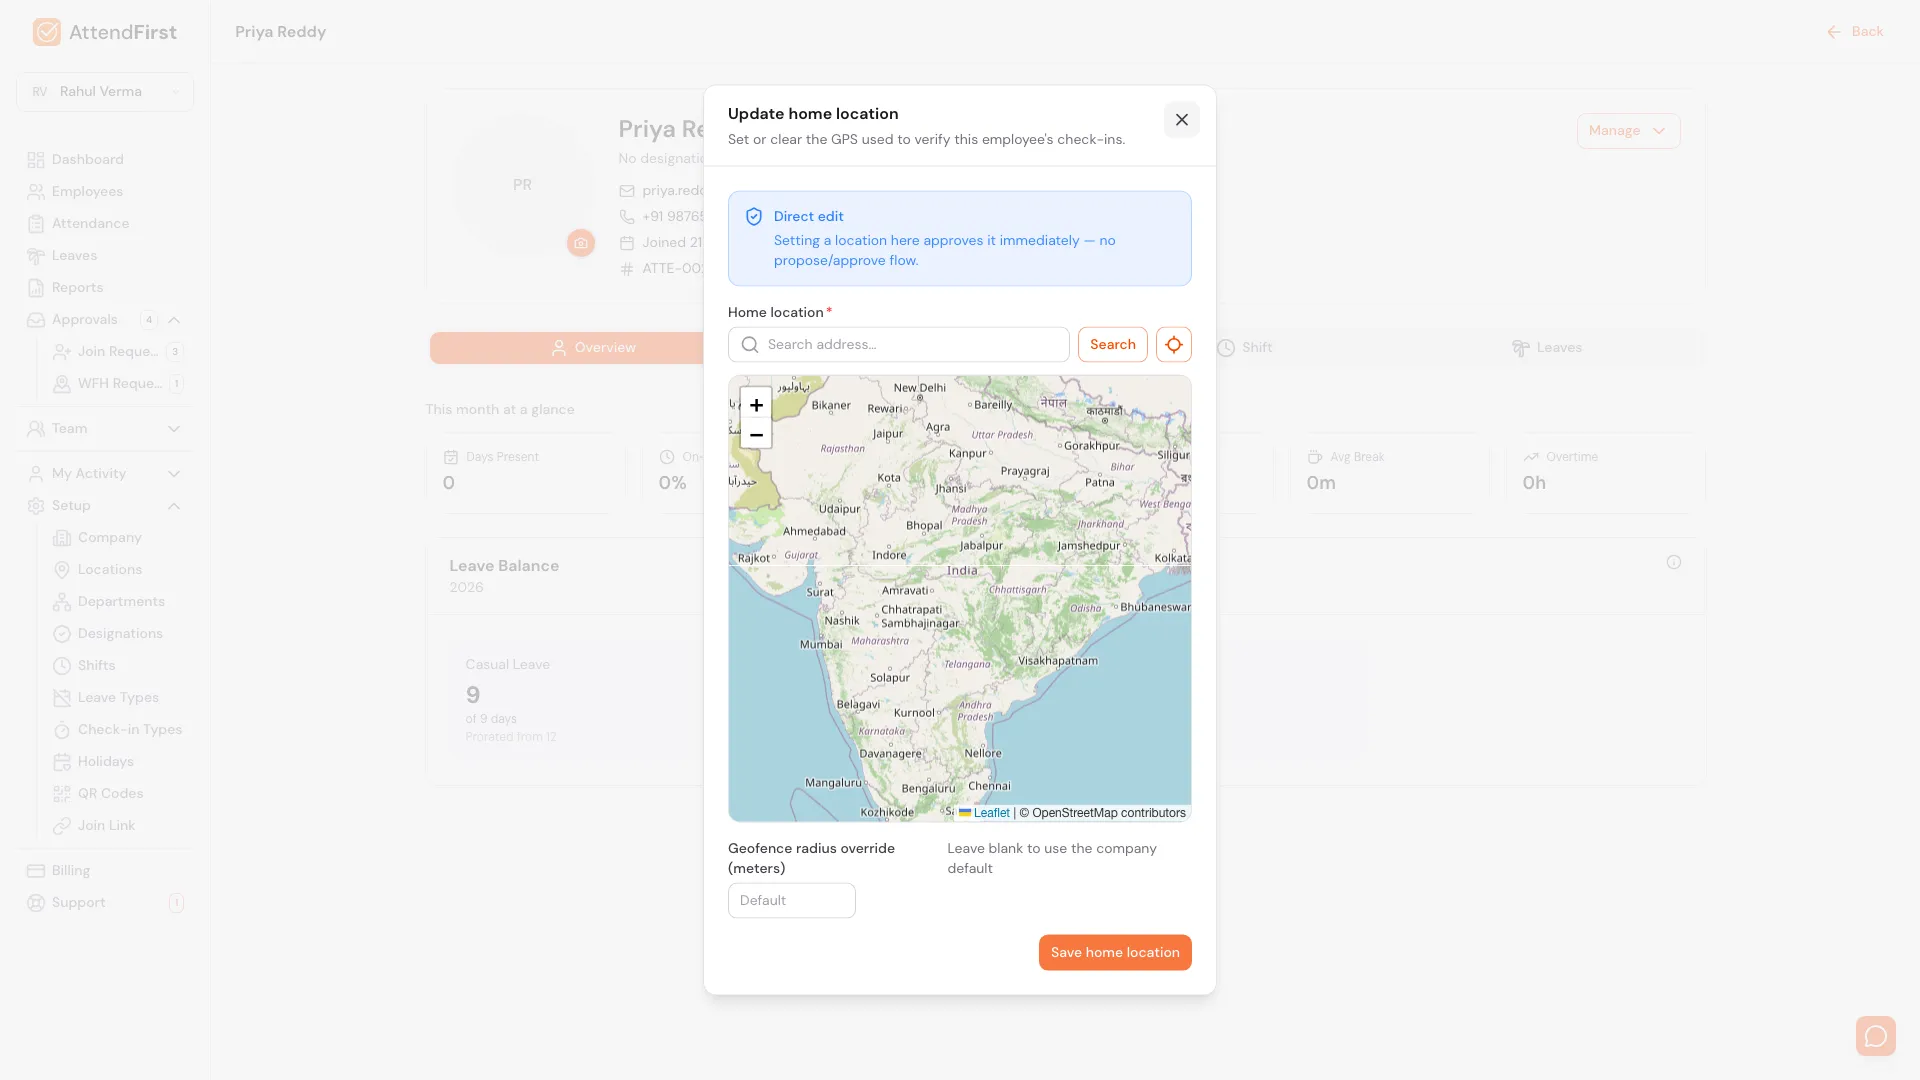Click the Leave Balance info icon
This screenshot has height=1080, width=1920.
point(1673,563)
